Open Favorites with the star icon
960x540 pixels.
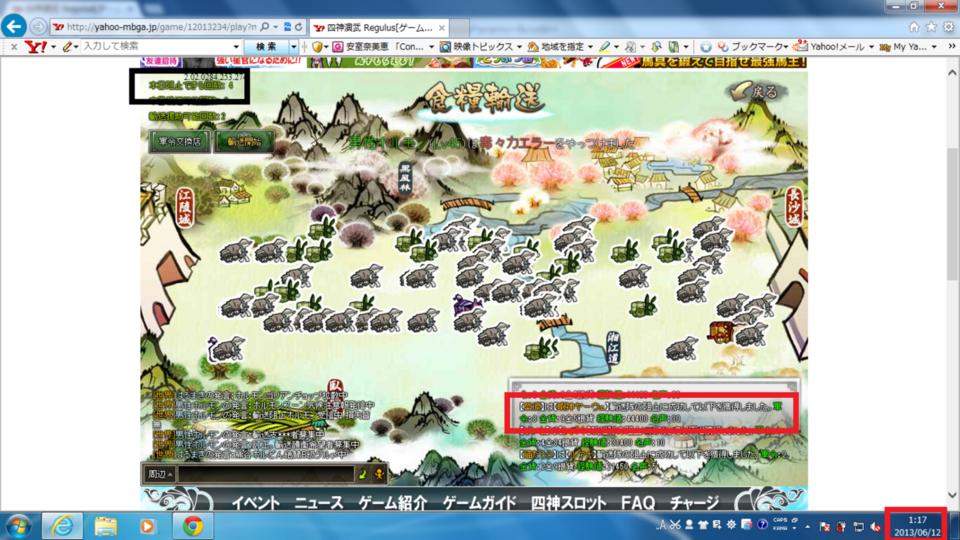(x=931, y=27)
